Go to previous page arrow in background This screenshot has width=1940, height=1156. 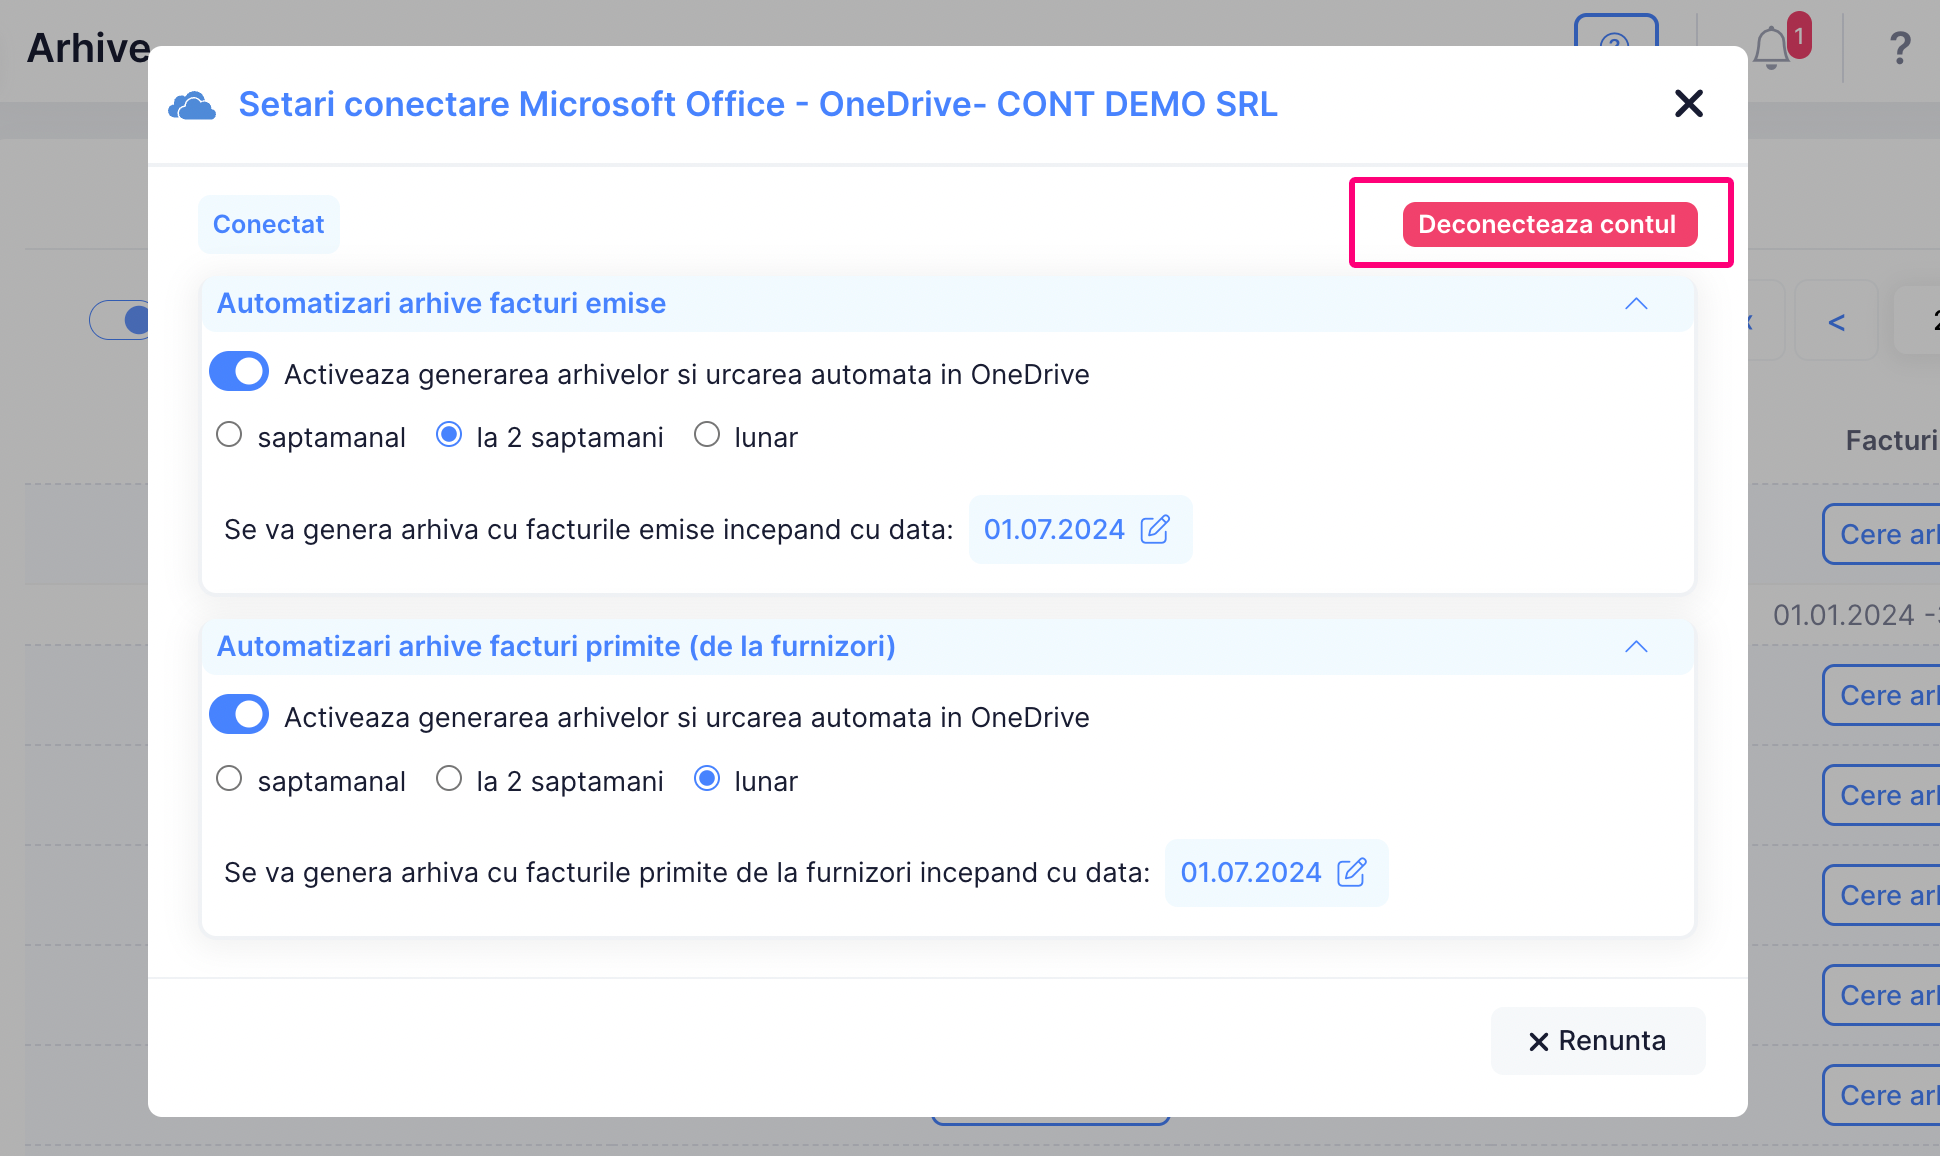(1836, 322)
